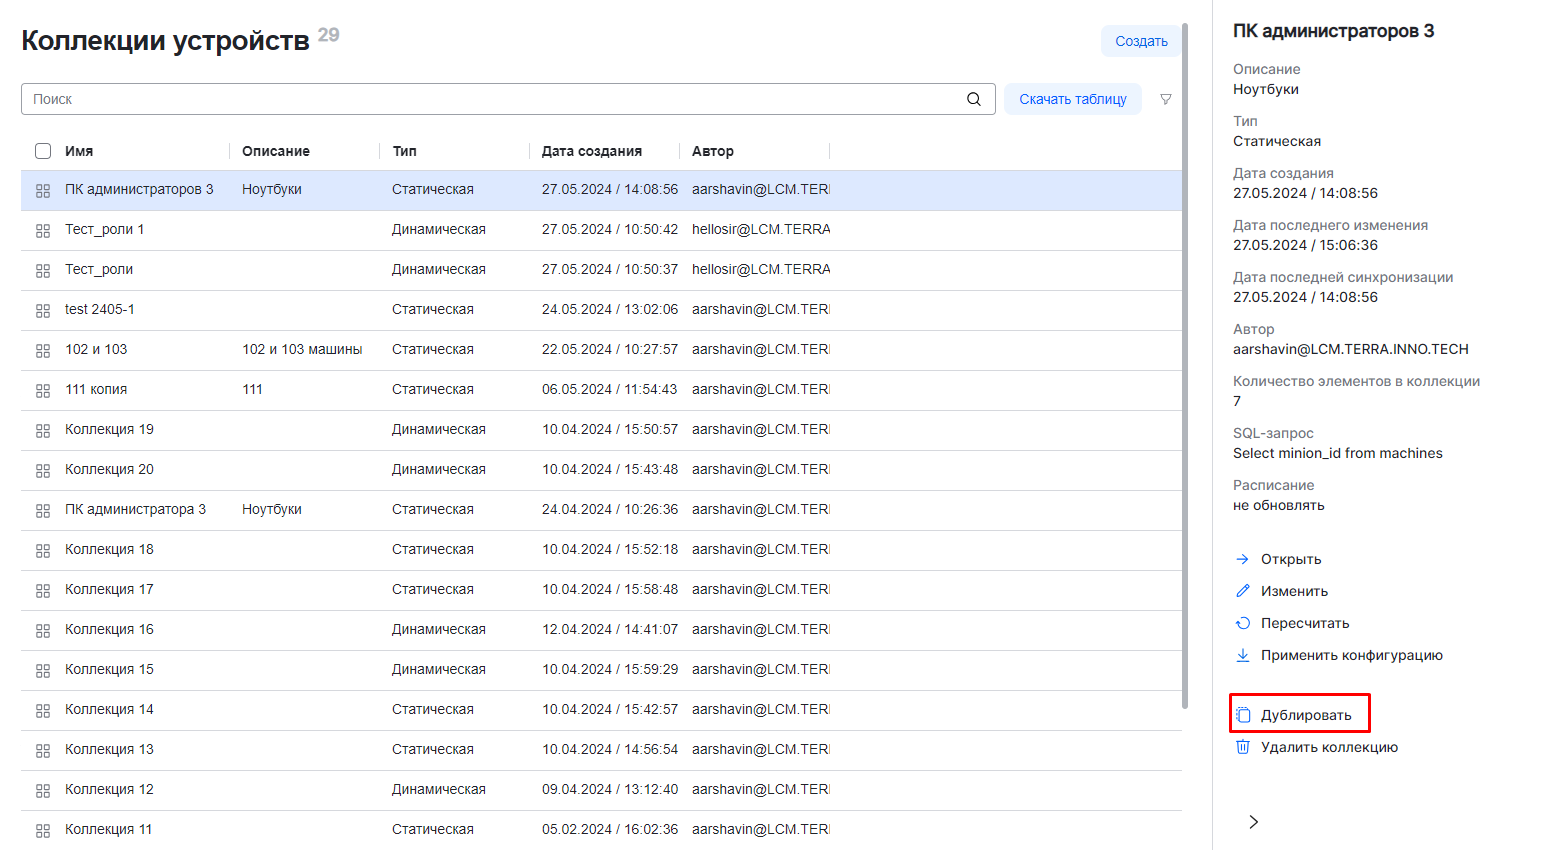Click the arrow icon next to Открыть
The width and height of the screenshot is (1559, 850).
click(1243, 559)
